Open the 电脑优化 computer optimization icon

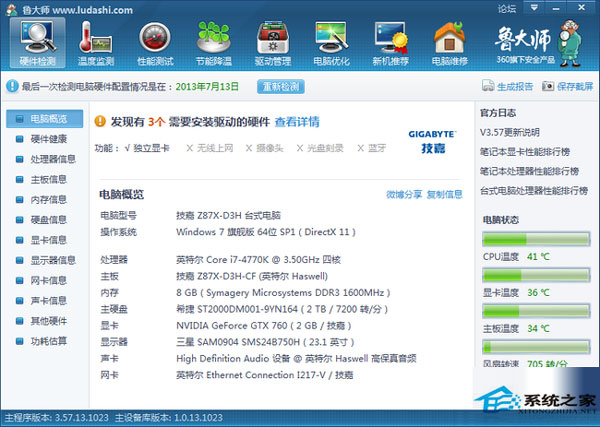click(x=331, y=43)
